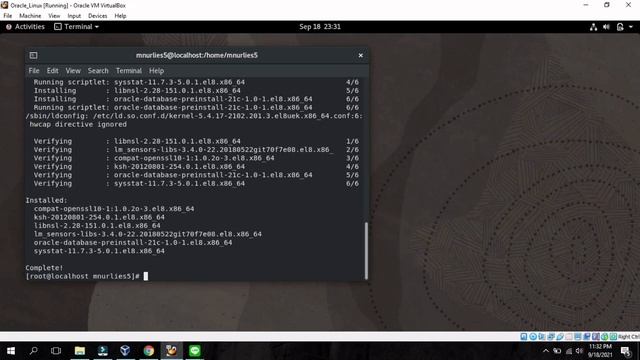Click VirtualBox audio indicator icon

[x=542, y=337]
